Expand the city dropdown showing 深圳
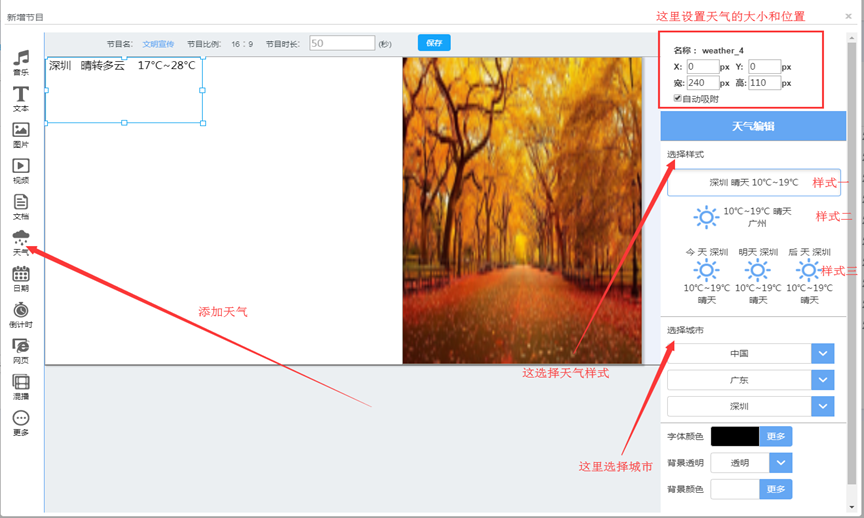 pyautogui.click(x=822, y=406)
